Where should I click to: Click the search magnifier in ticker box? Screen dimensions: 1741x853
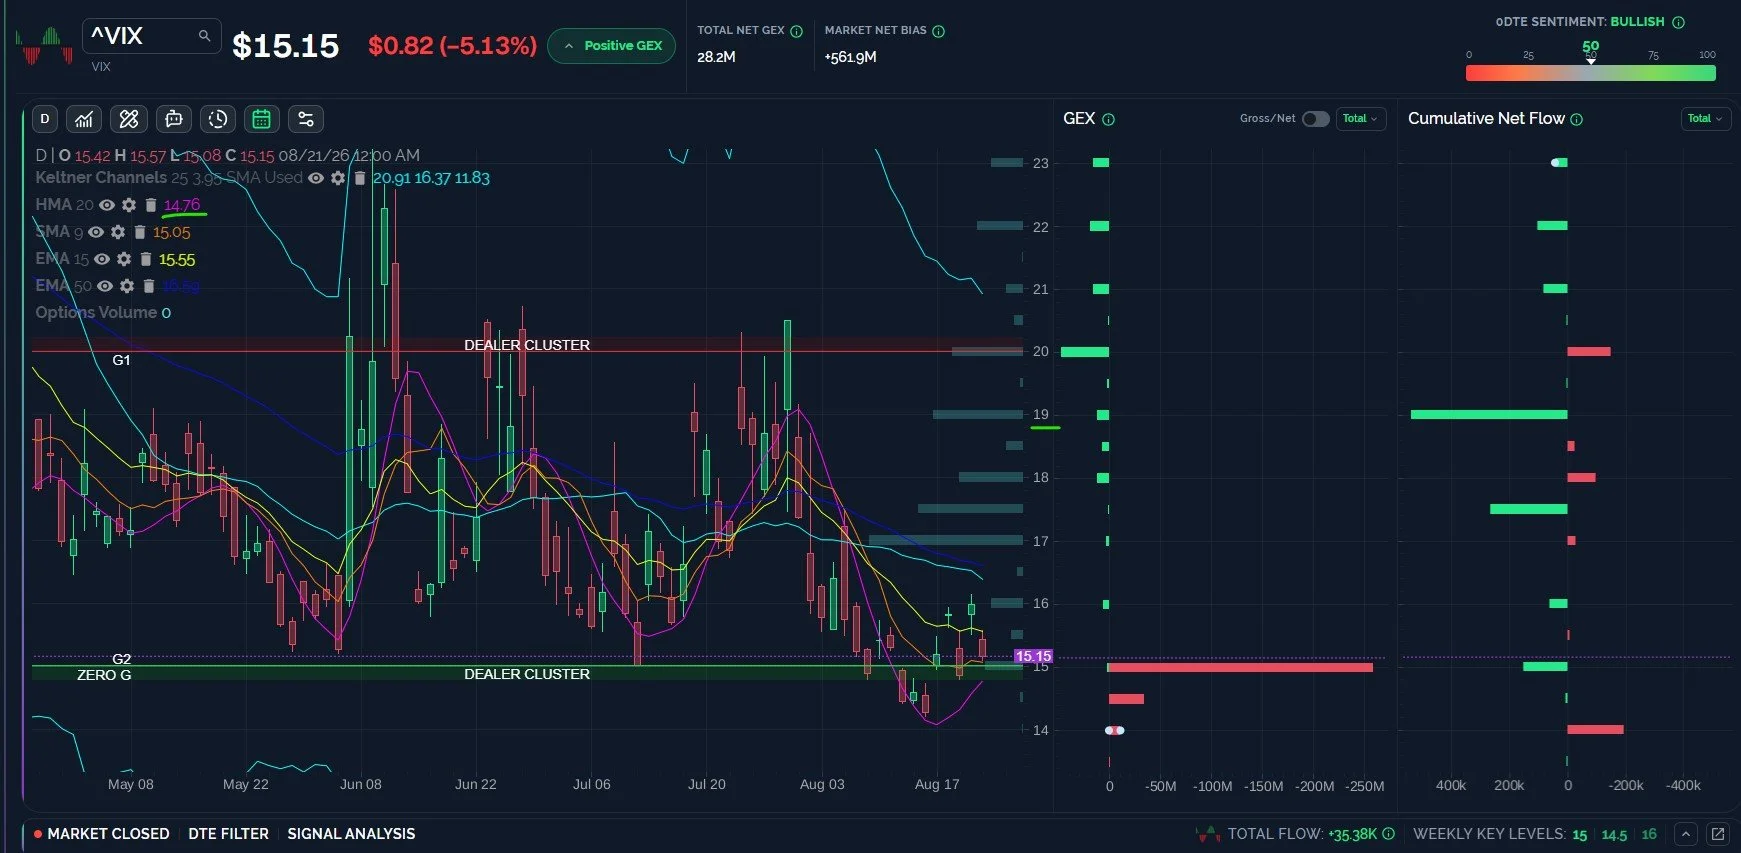tap(204, 36)
